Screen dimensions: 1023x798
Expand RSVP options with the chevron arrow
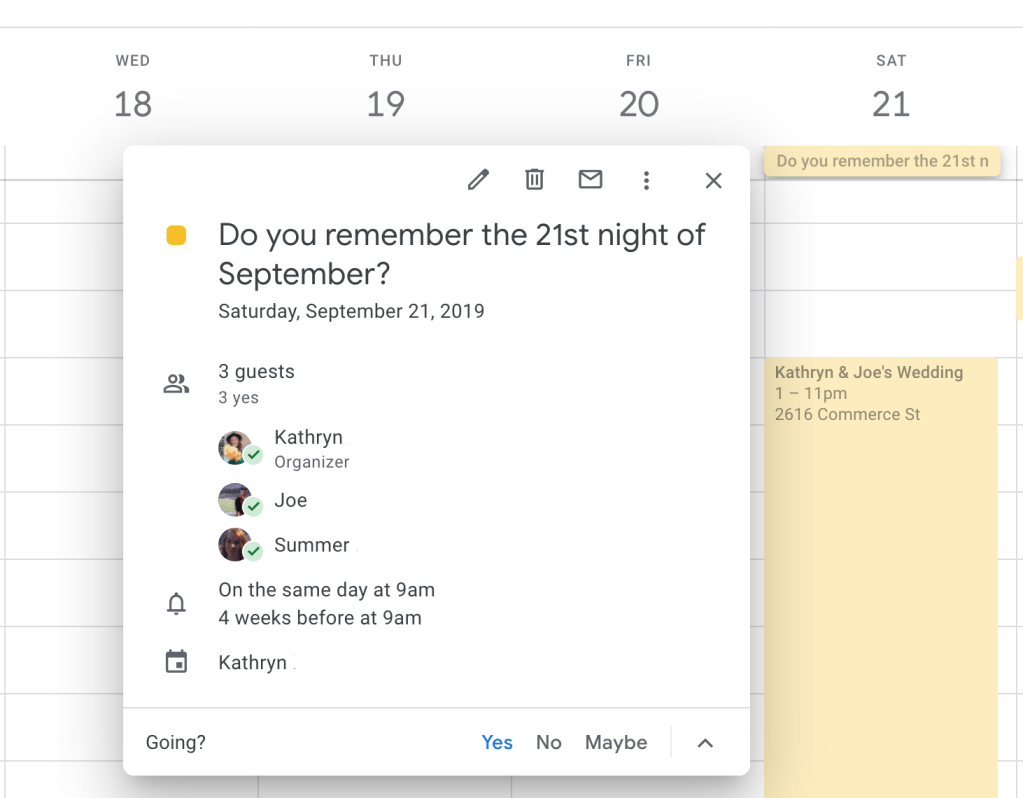(705, 742)
